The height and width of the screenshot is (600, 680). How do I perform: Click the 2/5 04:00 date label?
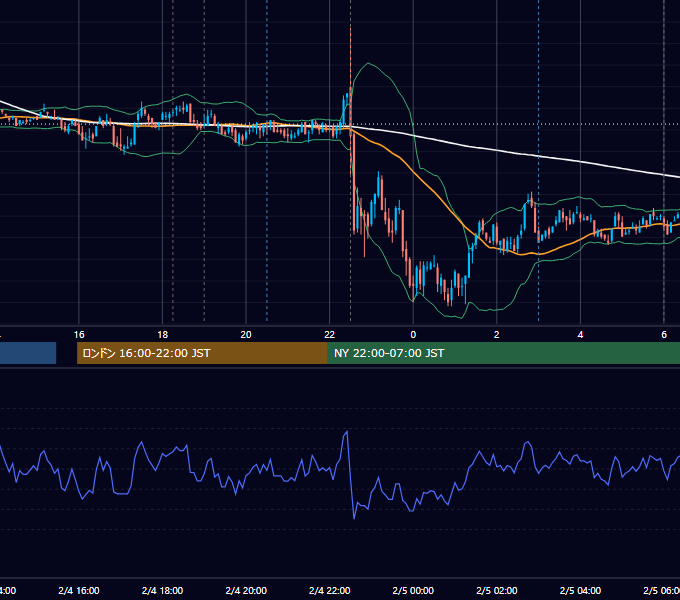click(x=580, y=590)
